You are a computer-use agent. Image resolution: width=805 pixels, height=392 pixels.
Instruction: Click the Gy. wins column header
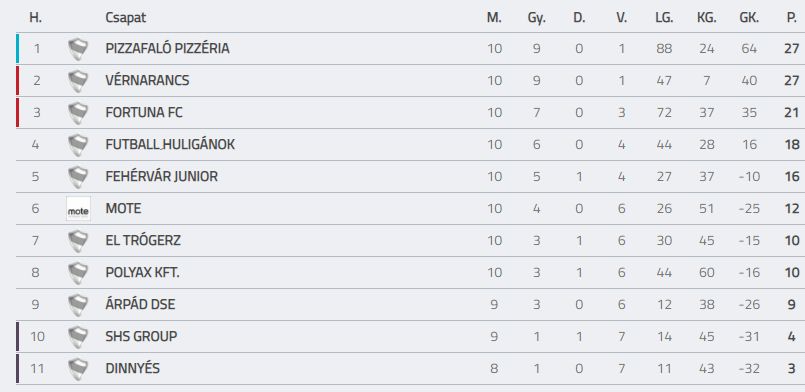(x=536, y=18)
